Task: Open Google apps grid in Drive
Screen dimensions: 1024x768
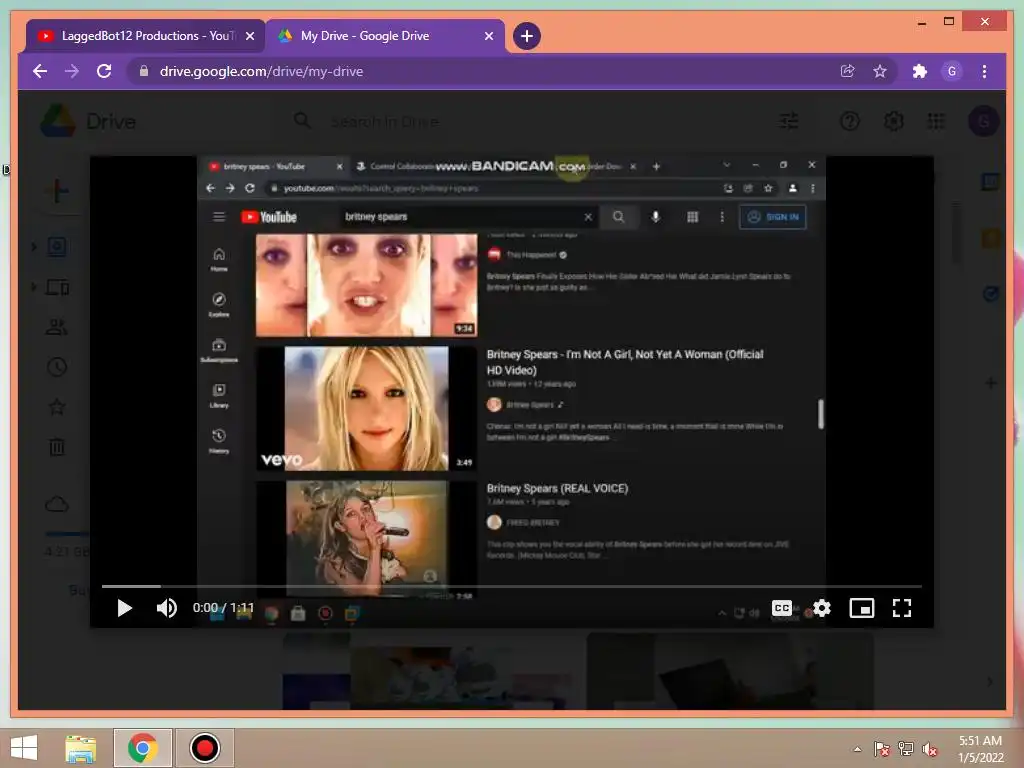Action: pyautogui.click(x=936, y=121)
